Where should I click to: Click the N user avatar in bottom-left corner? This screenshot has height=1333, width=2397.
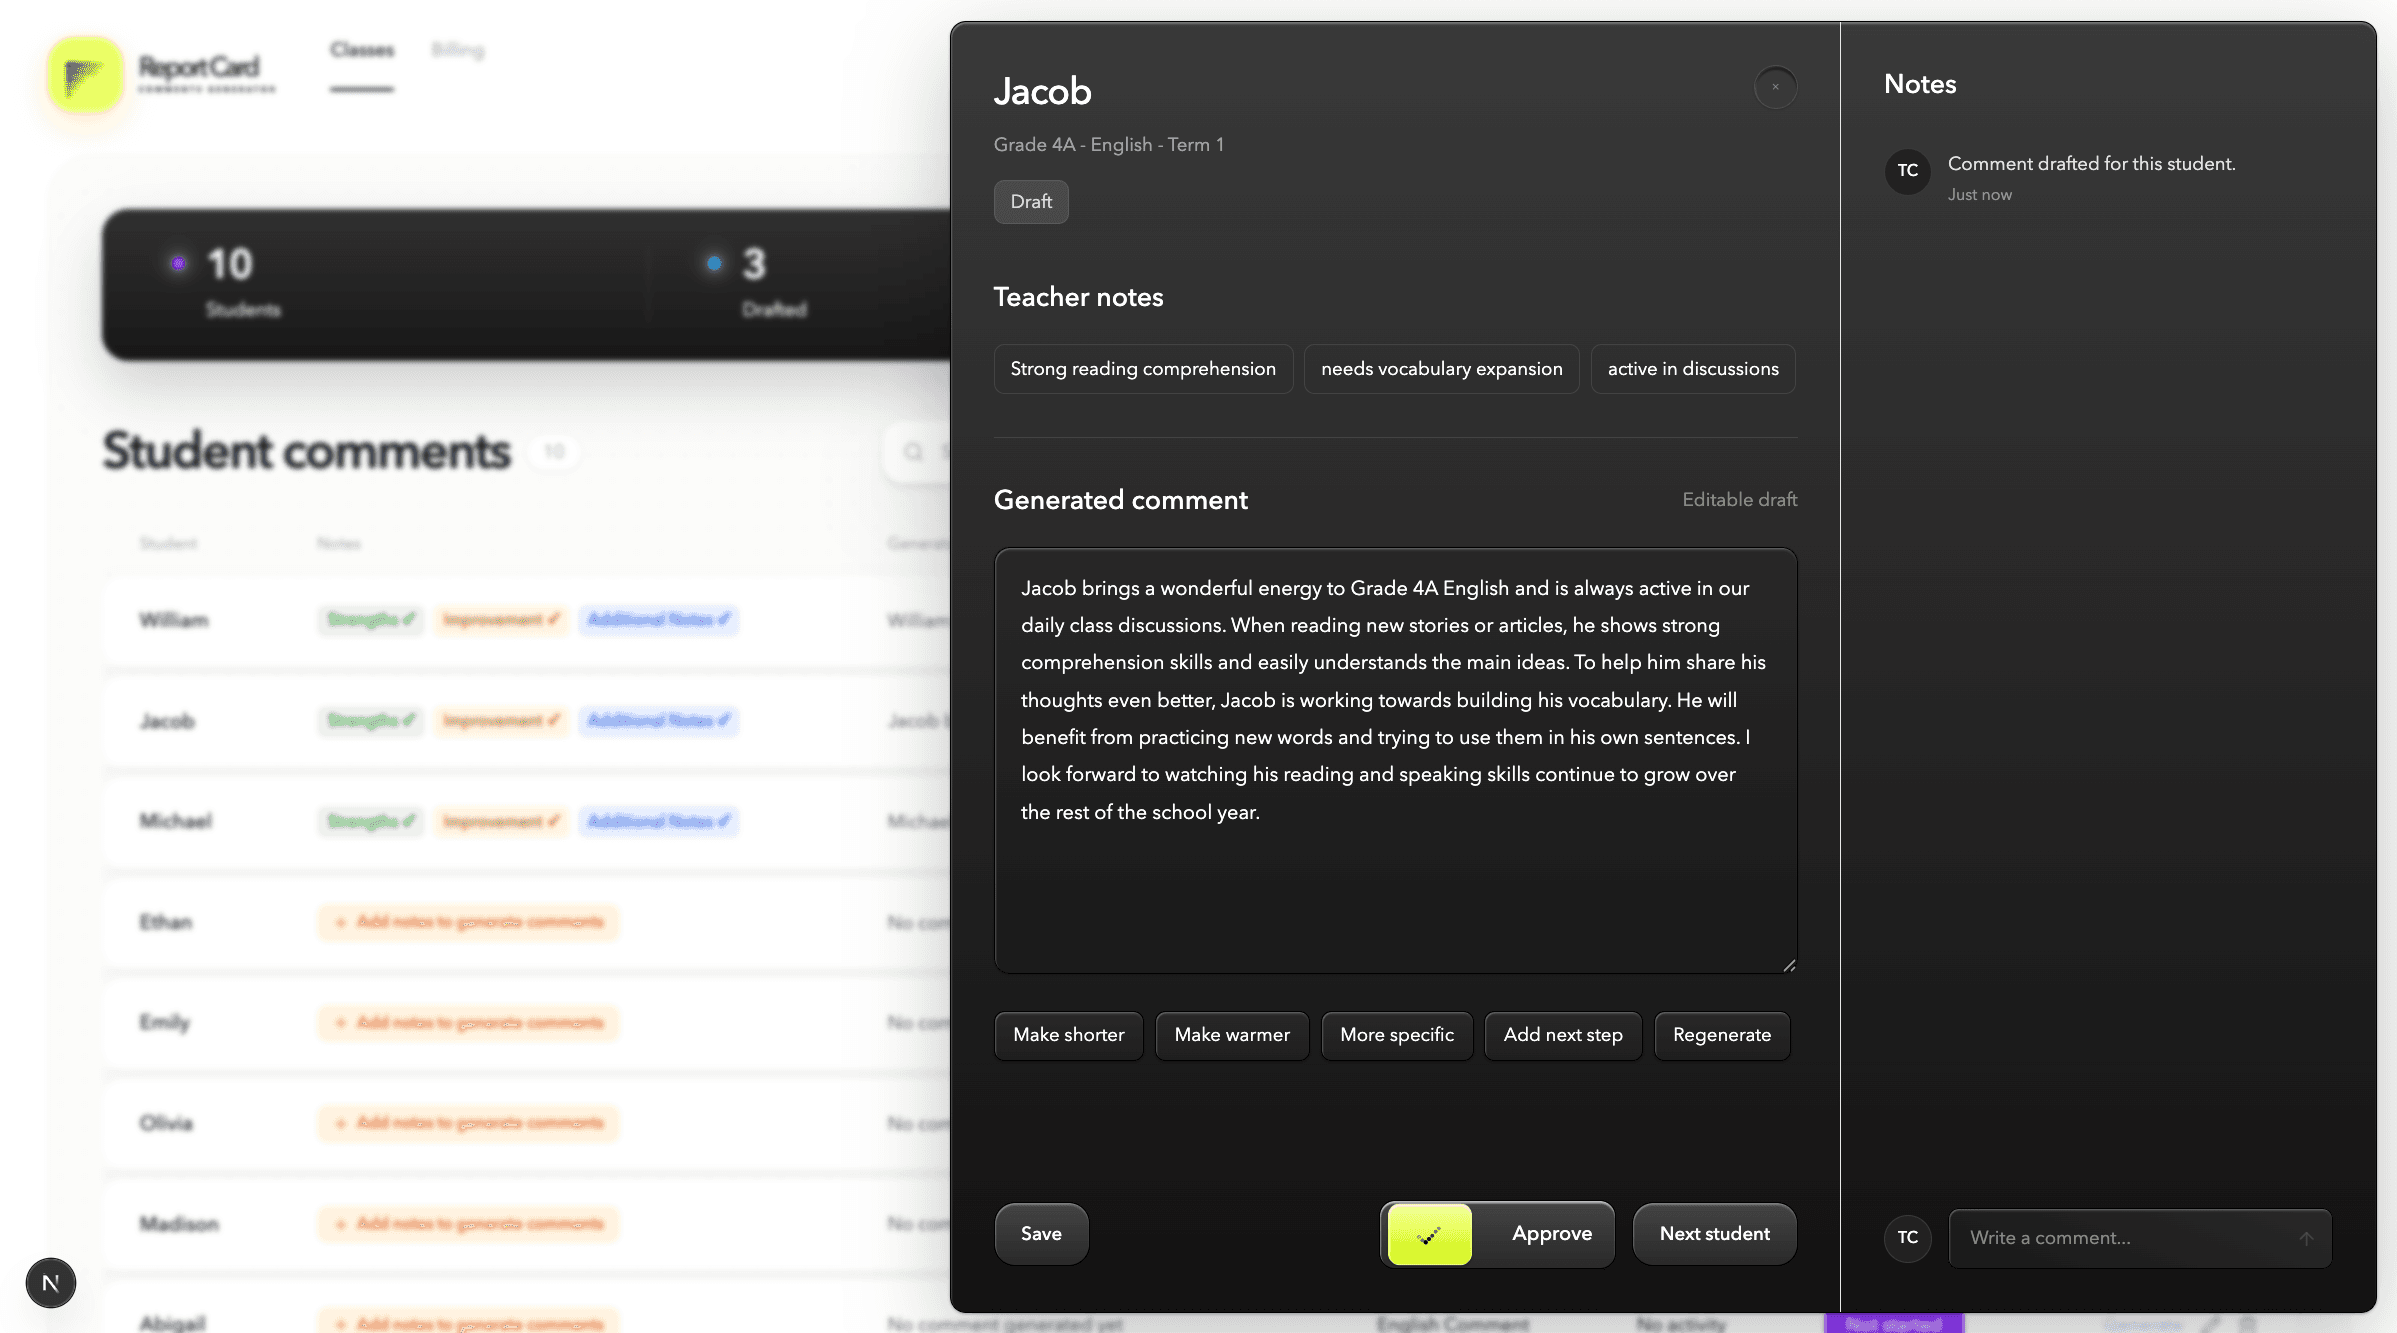coord(50,1283)
